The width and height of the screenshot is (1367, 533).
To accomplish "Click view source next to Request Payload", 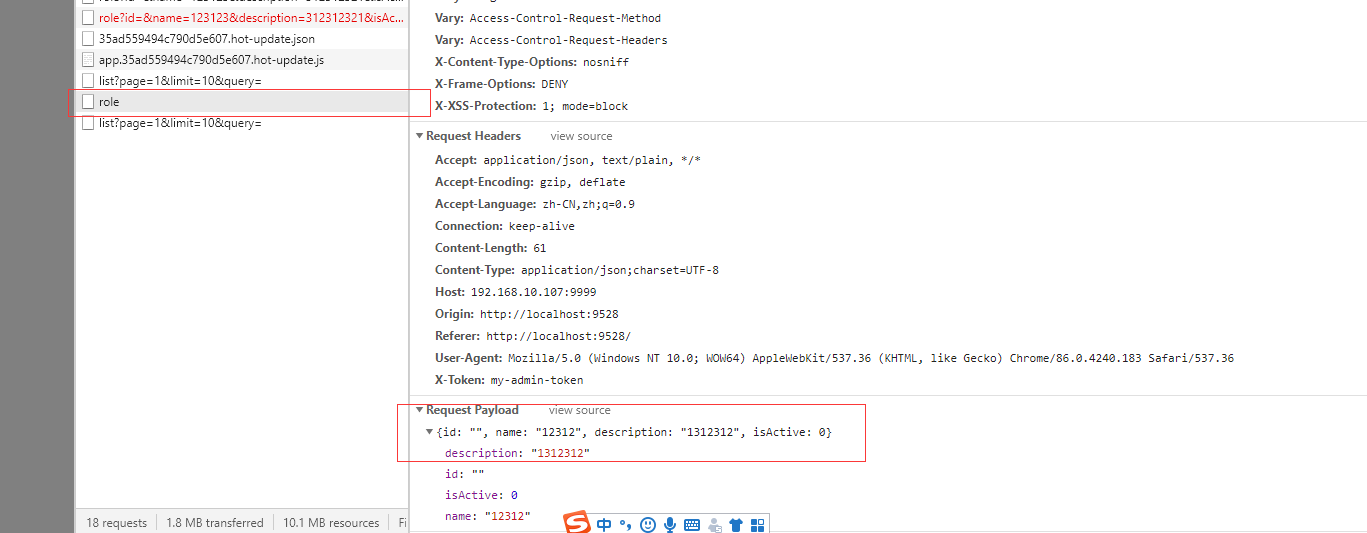I will (579, 410).
